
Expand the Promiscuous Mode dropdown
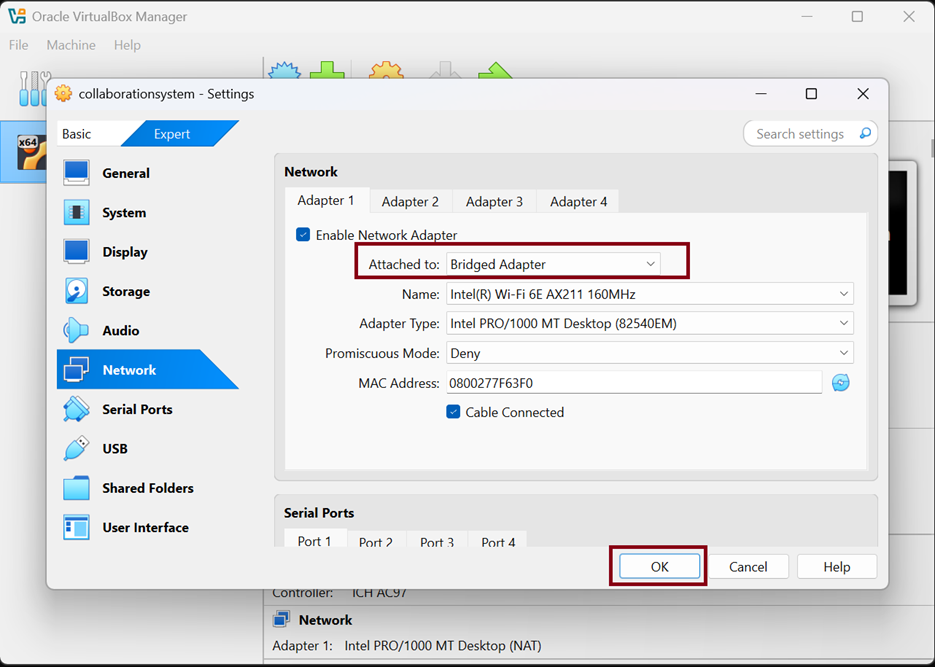[650, 353]
